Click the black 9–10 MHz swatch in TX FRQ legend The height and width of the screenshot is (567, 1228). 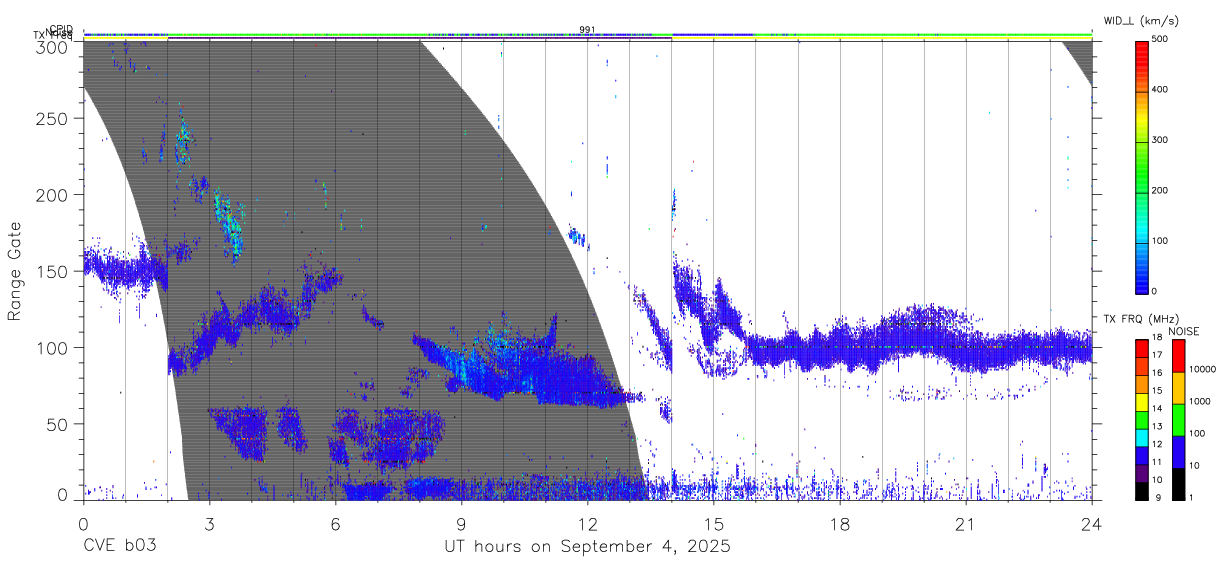(1142, 491)
